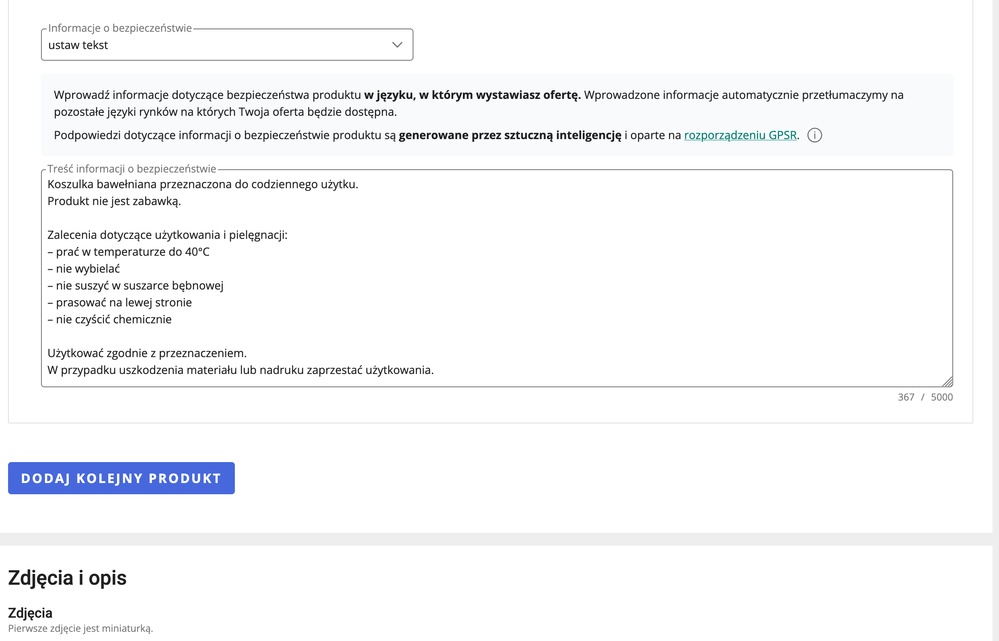999x641 pixels.
Task: Click the "Zdjęcia i opis" section heading
Action: click(66, 578)
